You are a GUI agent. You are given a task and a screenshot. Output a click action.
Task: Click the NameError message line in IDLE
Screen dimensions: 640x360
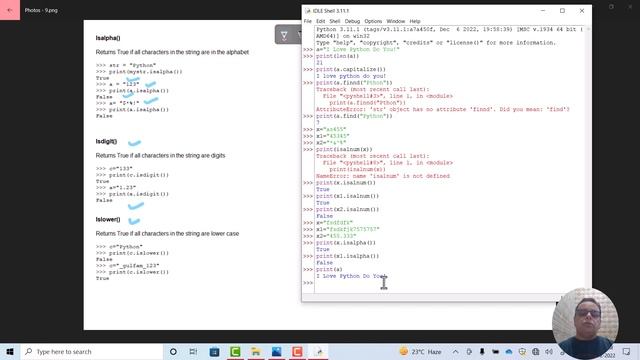coord(383,176)
